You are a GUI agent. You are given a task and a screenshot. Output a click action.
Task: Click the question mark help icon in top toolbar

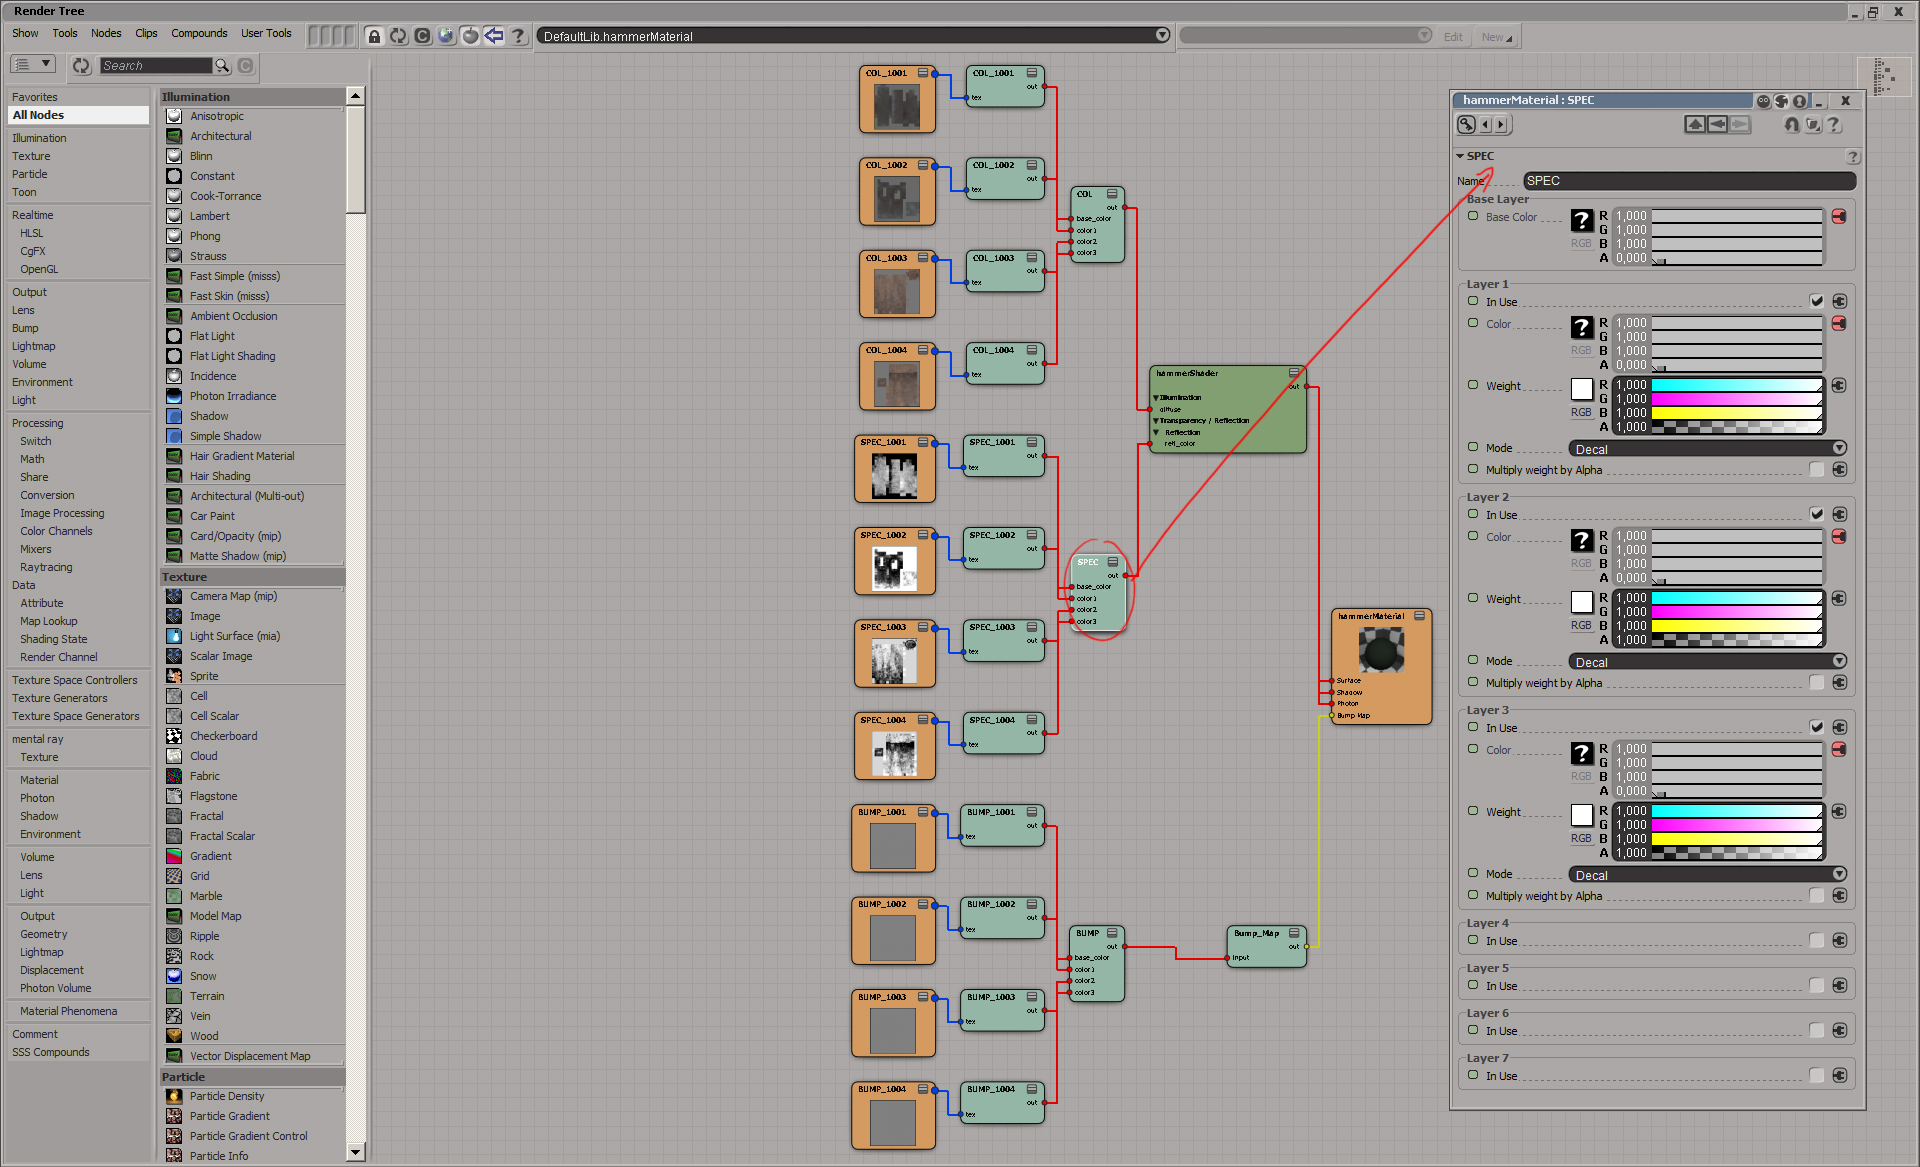tap(518, 36)
